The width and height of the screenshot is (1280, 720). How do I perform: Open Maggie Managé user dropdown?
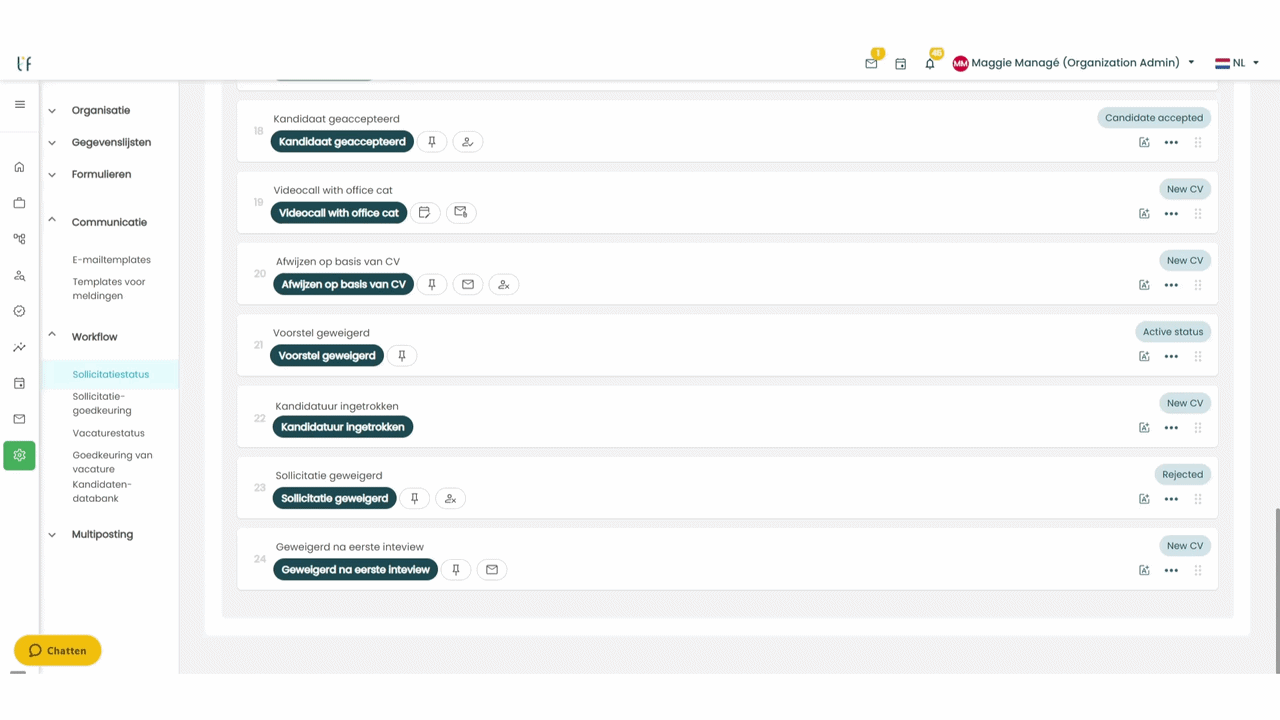tap(1074, 63)
